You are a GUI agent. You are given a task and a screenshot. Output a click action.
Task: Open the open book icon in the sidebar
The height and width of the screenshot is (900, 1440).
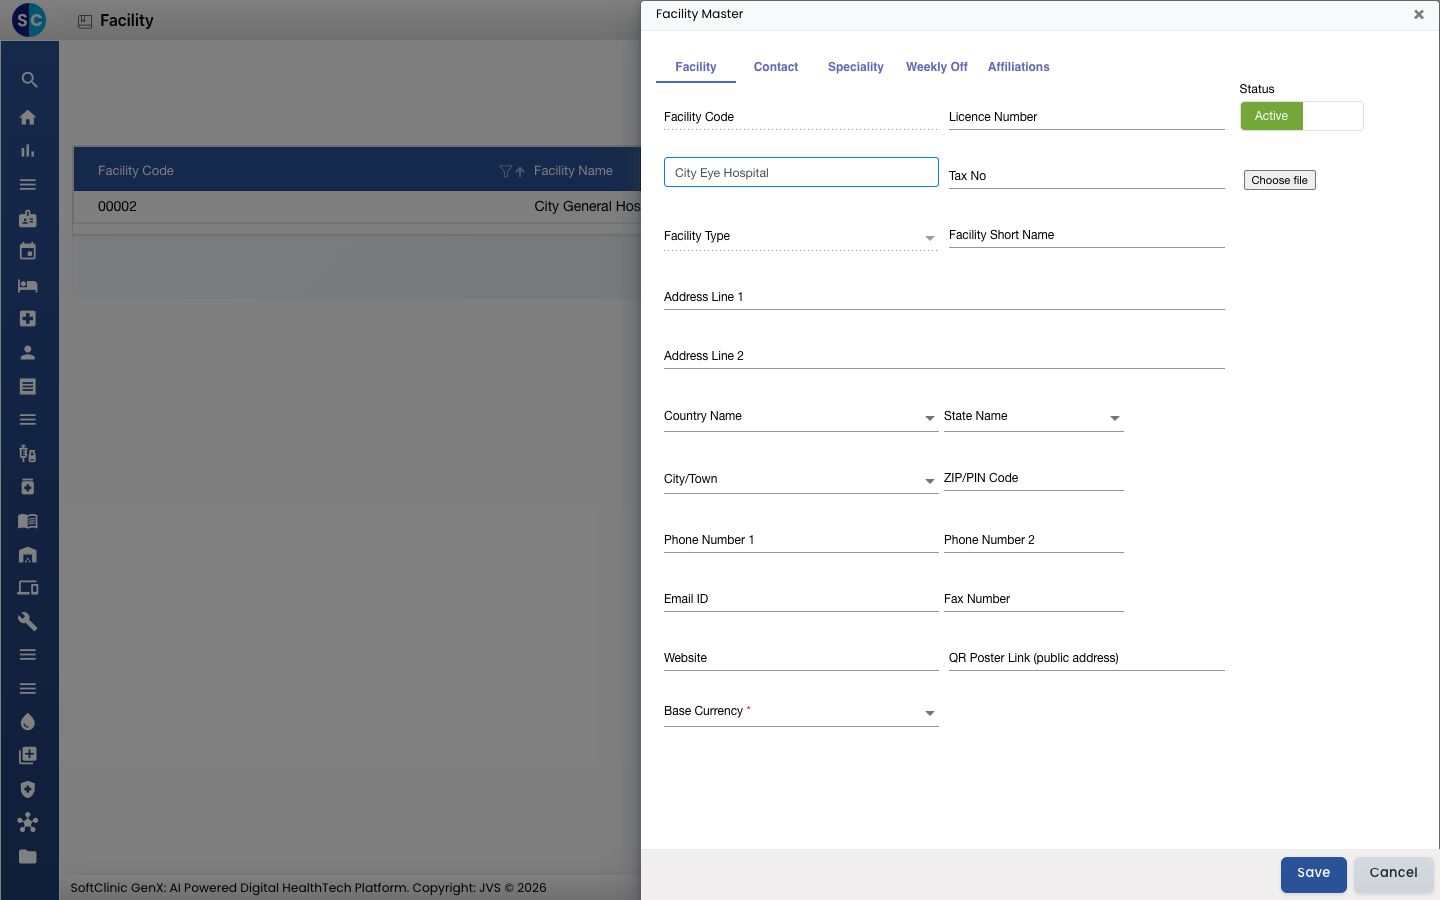coord(28,521)
